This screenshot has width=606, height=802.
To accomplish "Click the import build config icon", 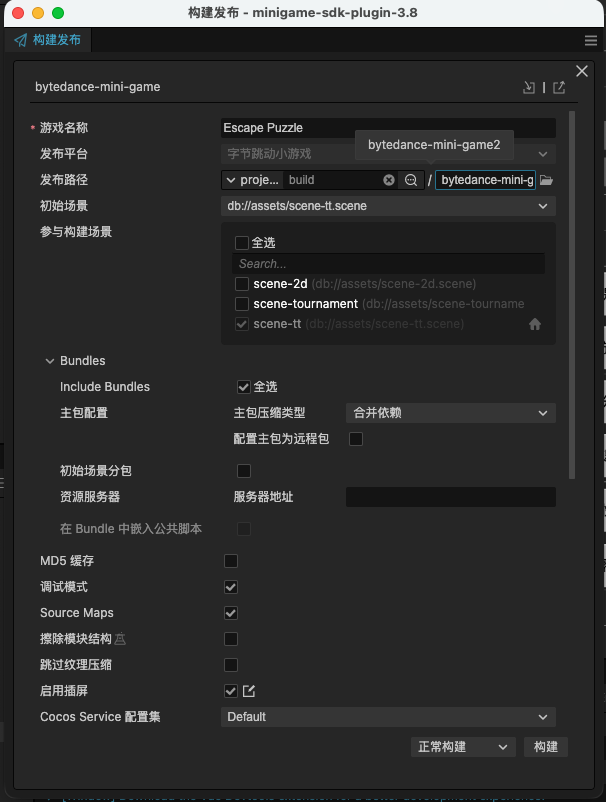I will coord(529,87).
